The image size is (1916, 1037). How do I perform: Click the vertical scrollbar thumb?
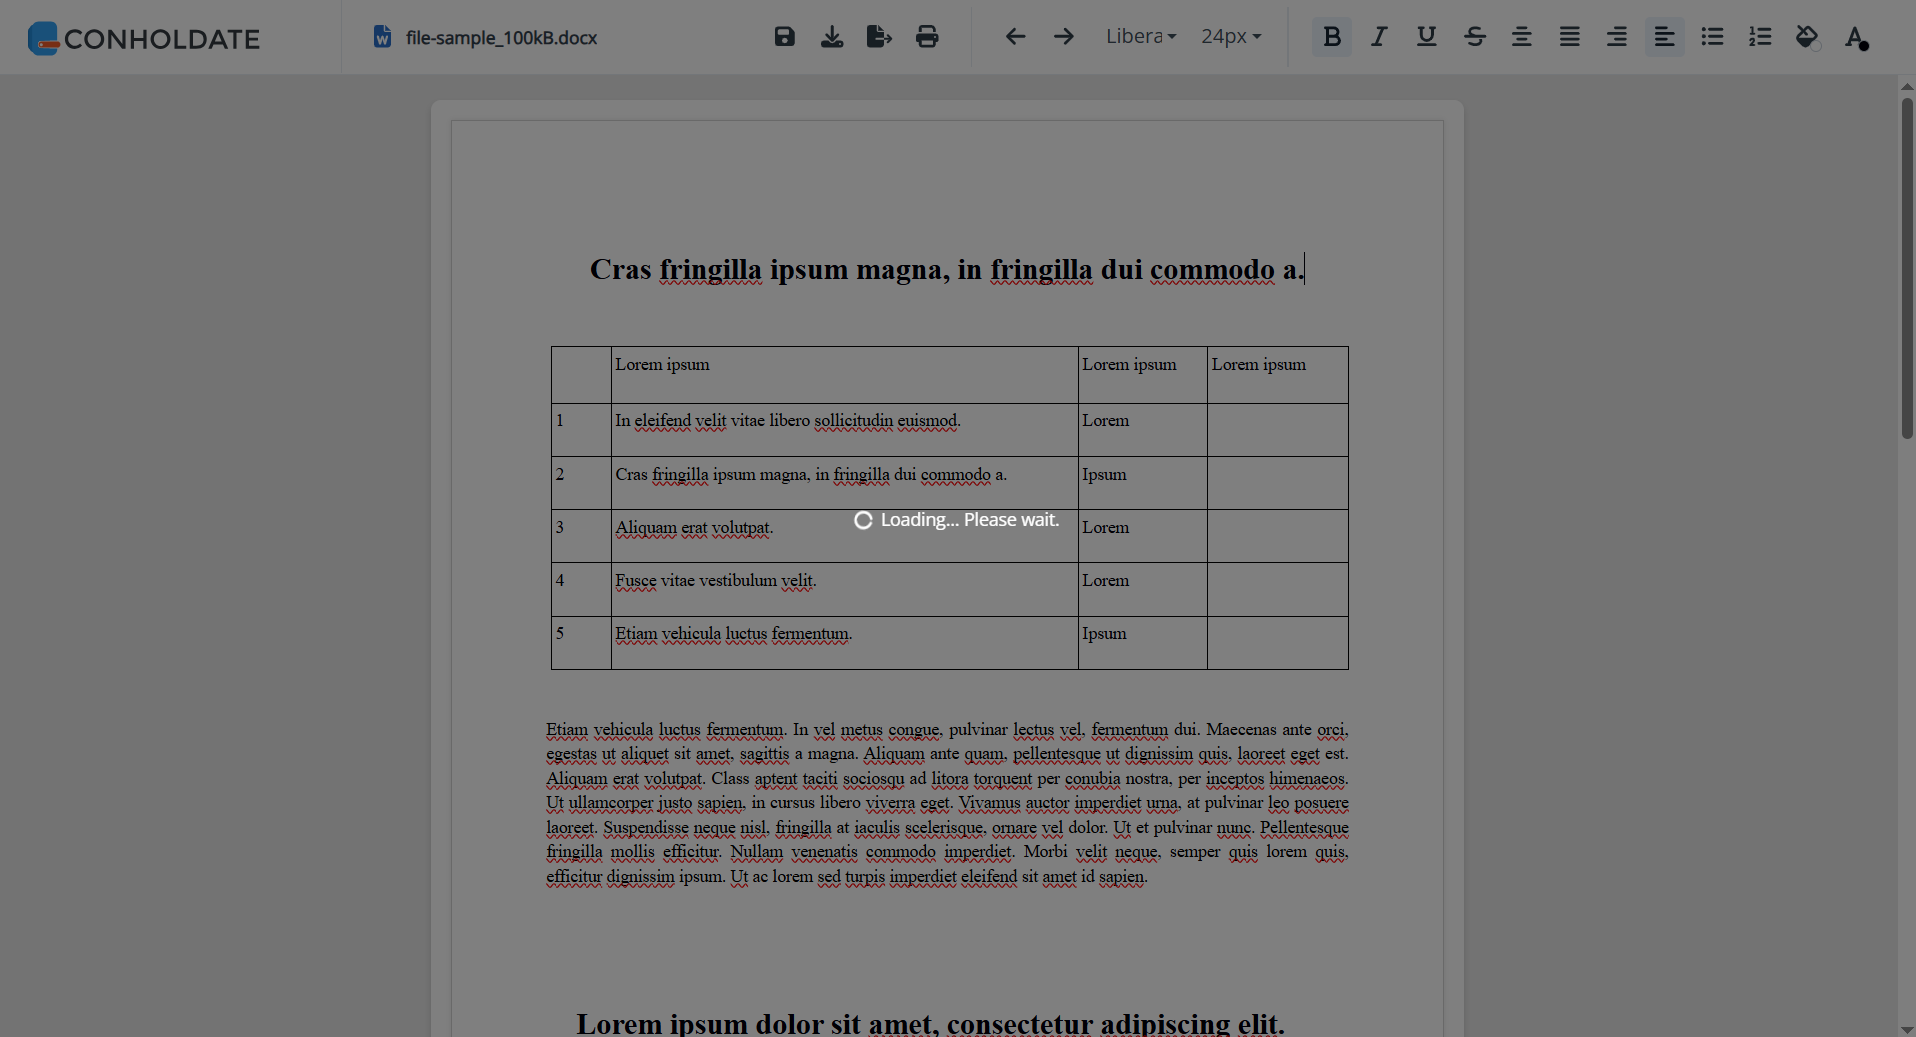click(x=1907, y=267)
